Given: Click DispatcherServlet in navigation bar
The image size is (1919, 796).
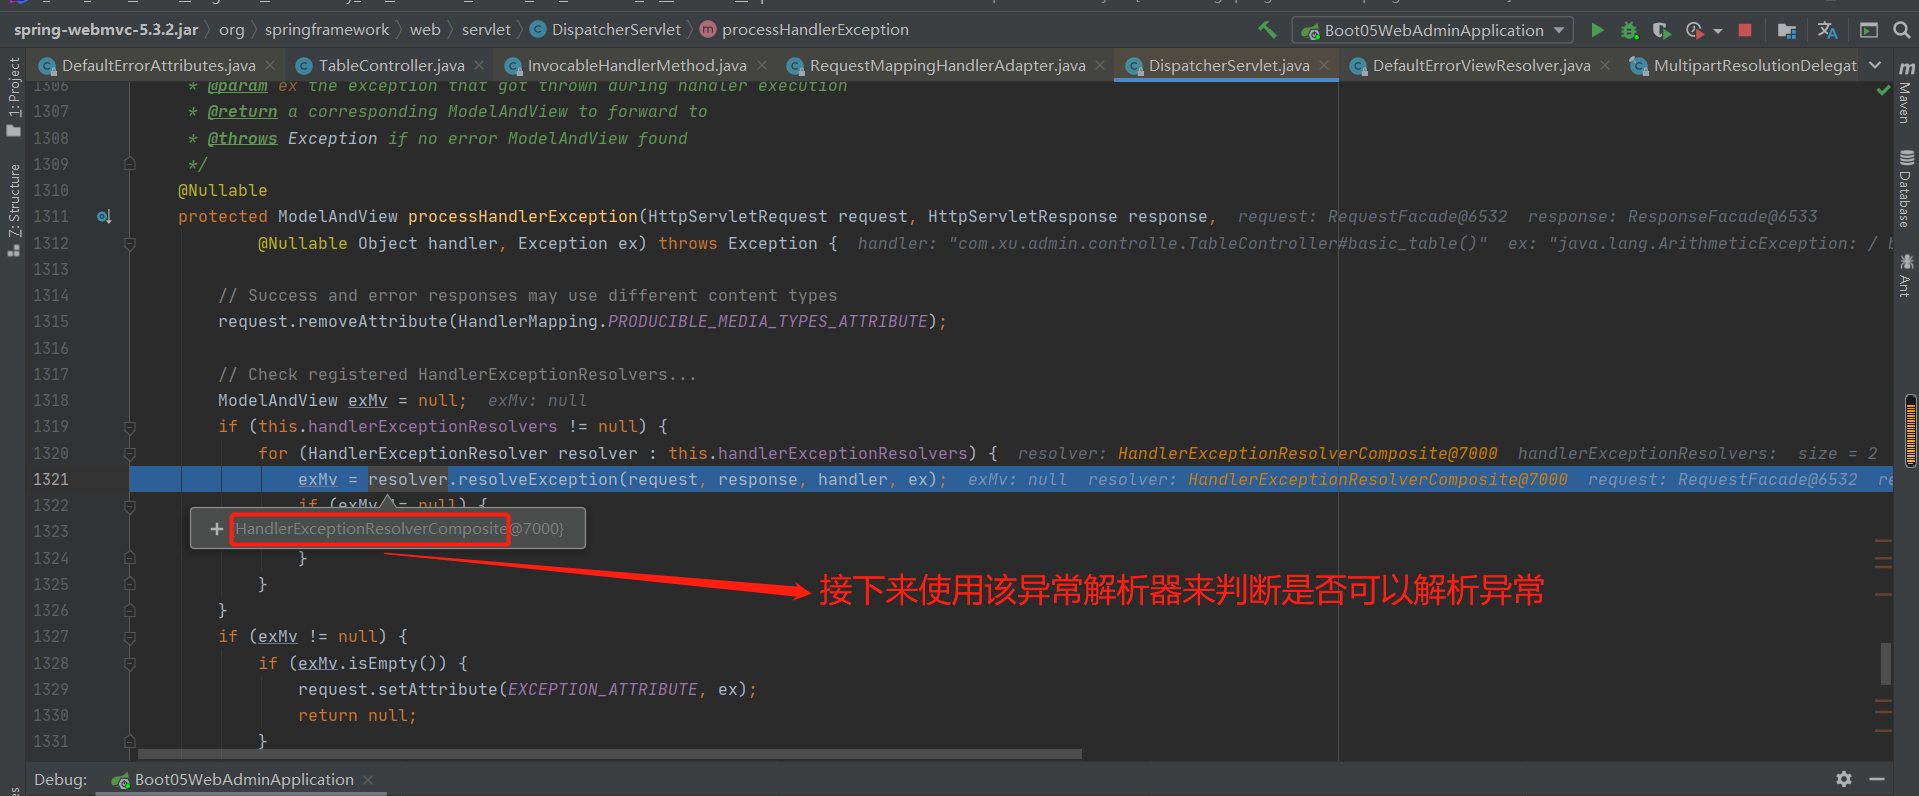Looking at the screenshot, I should pyautogui.click(x=605, y=30).
